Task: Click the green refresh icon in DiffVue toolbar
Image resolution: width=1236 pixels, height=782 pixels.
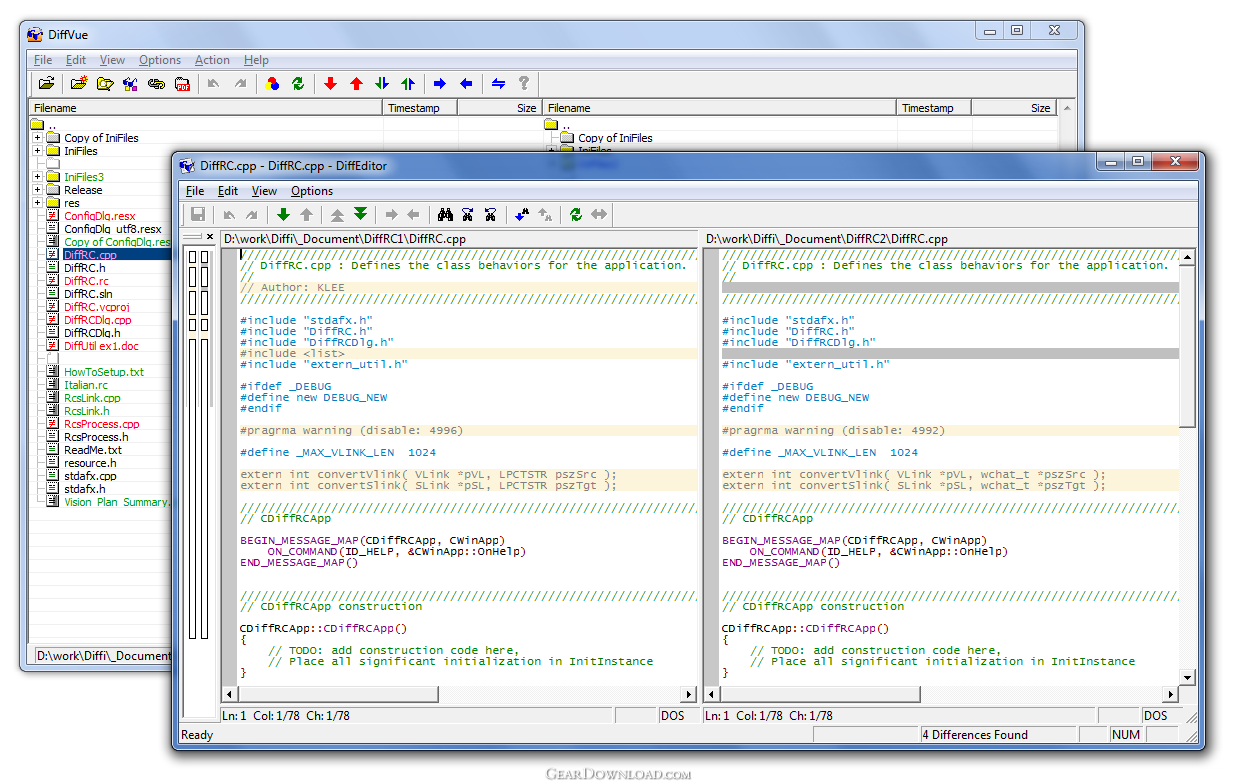Action: 298,84
